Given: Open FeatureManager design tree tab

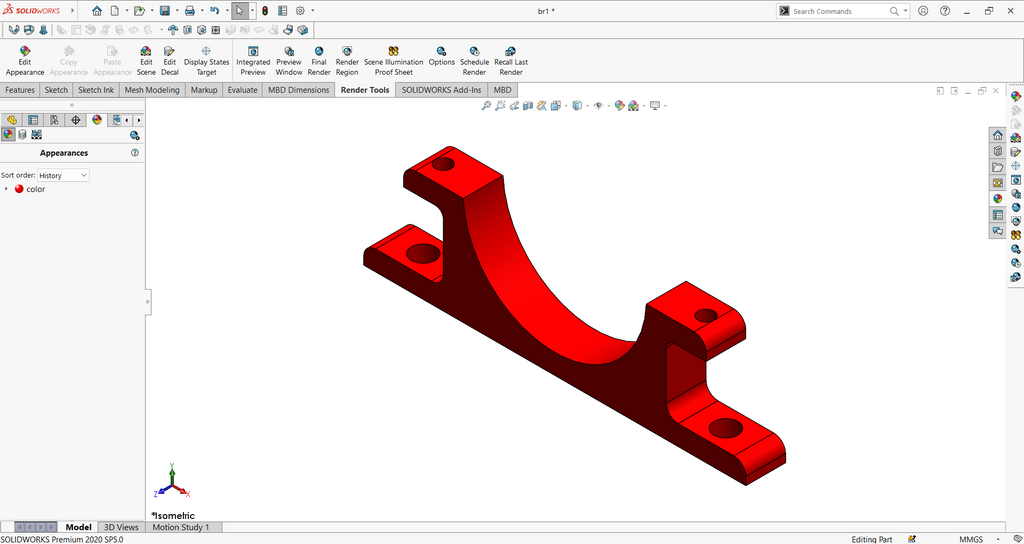Looking at the screenshot, I should 12,120.
